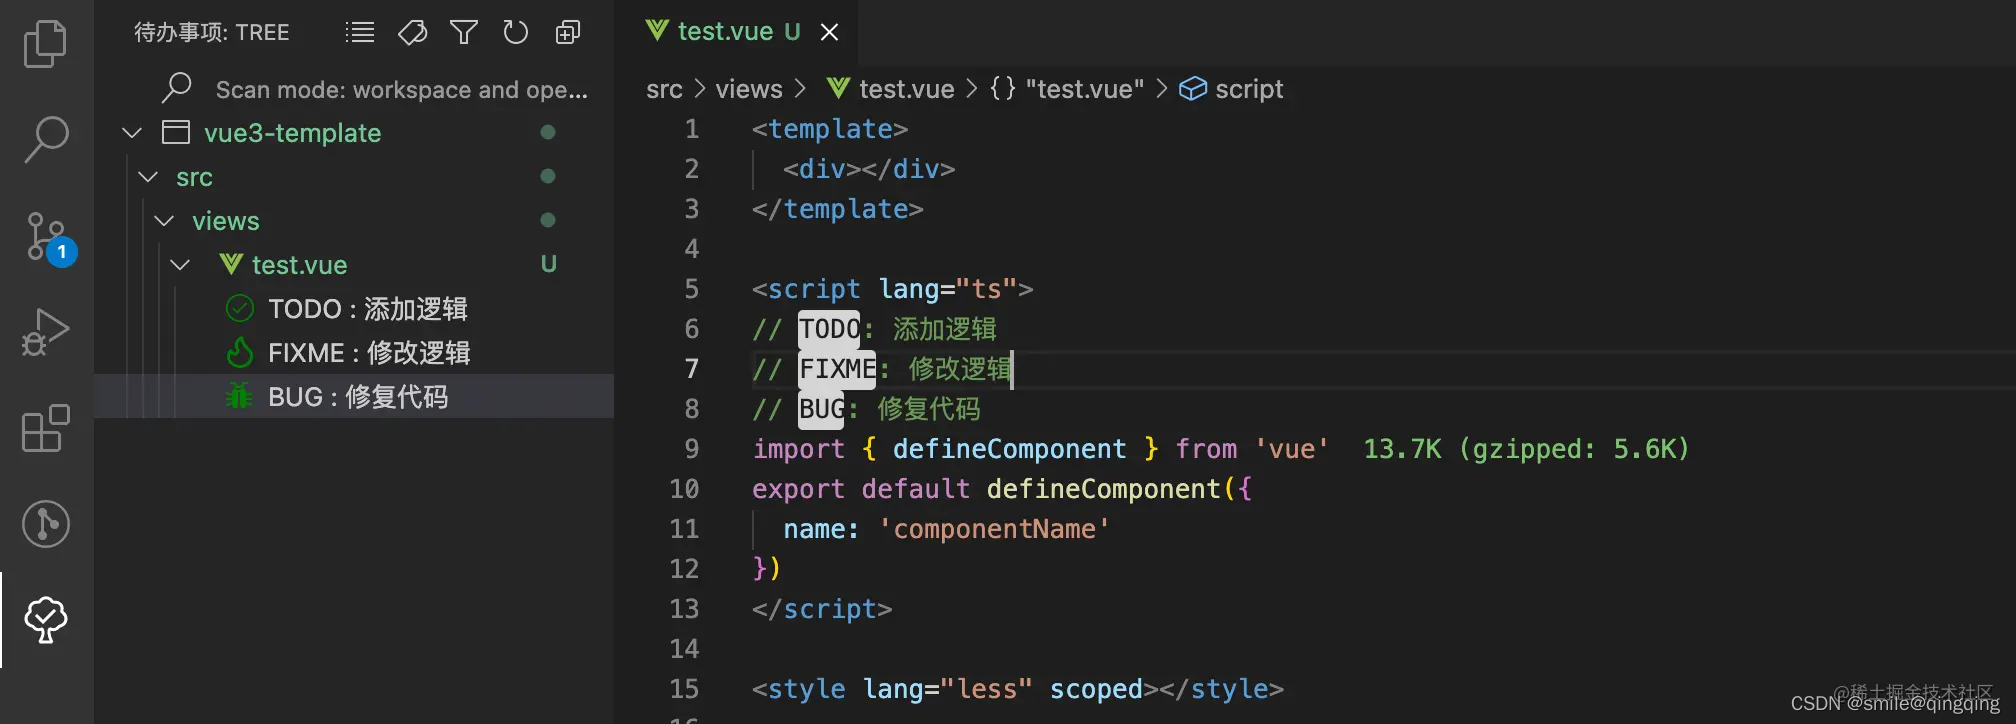Screen dimensions: 2016x724
Task: Click highlighted BUG tag on line 8
Action: [x=822, y=409]
